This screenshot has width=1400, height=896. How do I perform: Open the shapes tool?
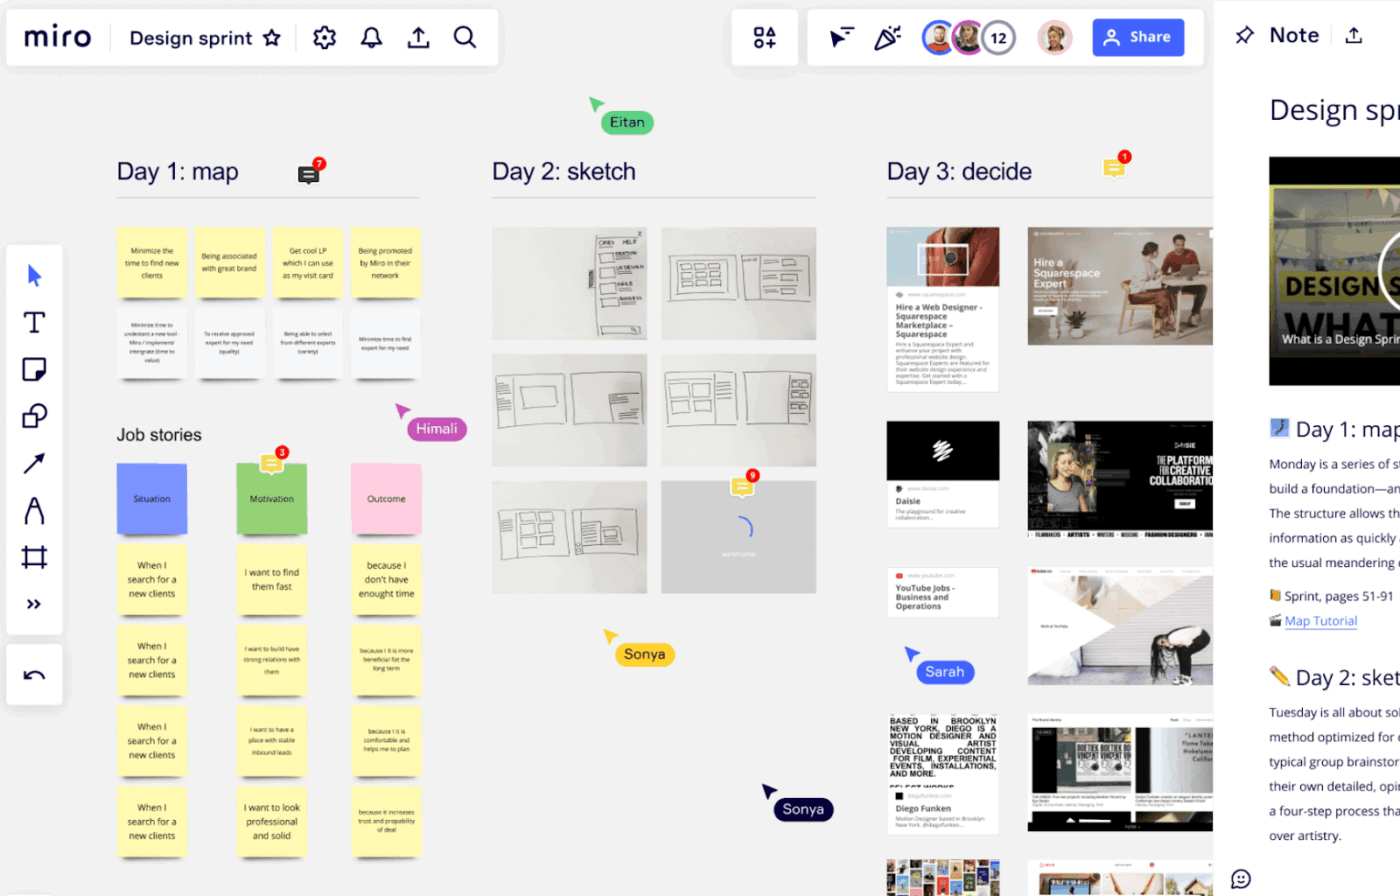coord(34,416)
